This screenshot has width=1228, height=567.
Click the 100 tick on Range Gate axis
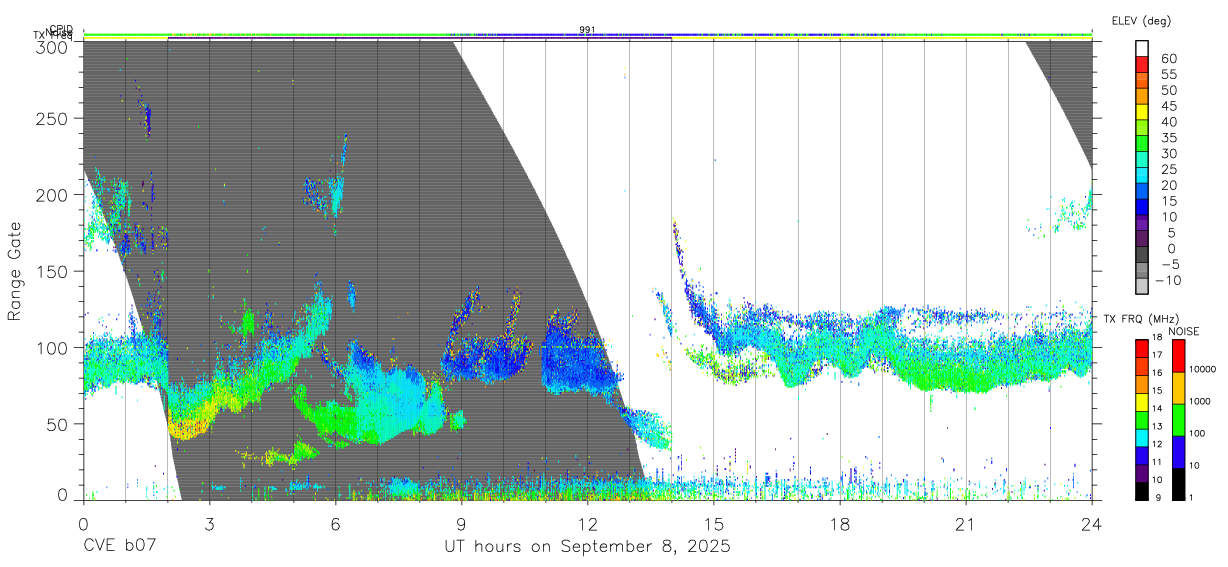coord(53,347)
